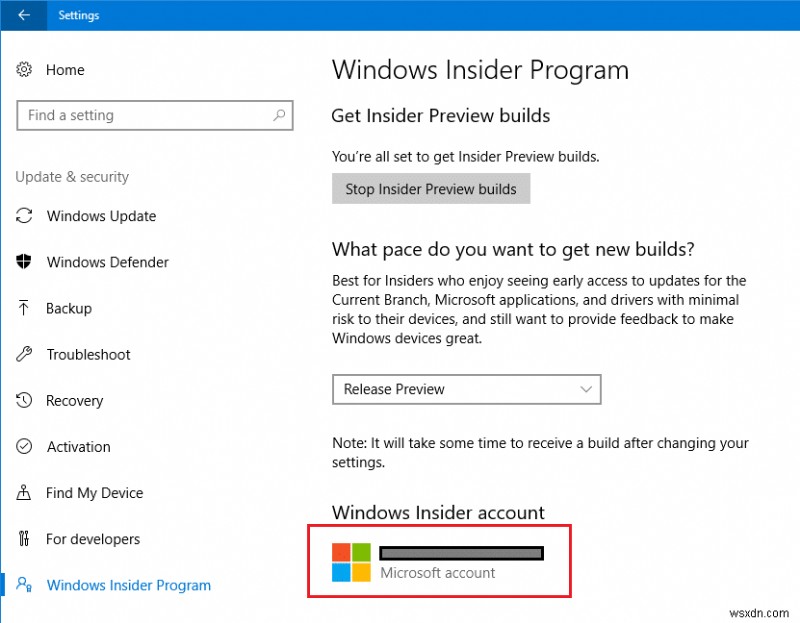Click Stop Insider Preview builds
Screen dimensions: 800x623
tap(431, 188)
